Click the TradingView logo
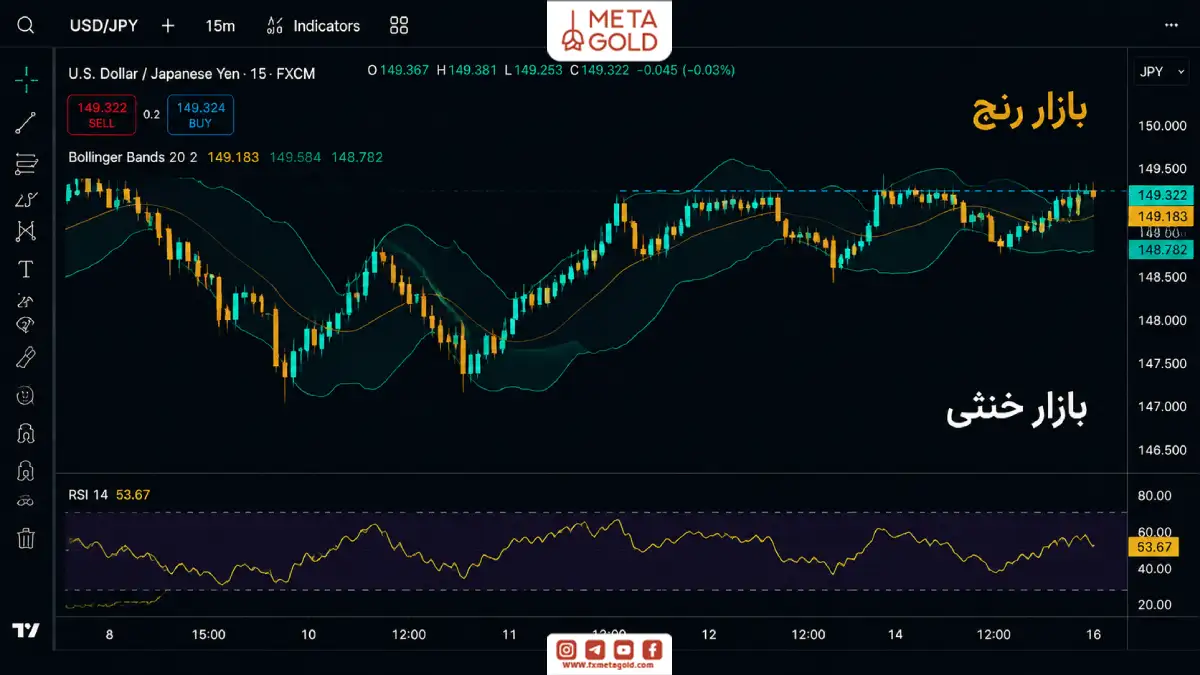 [26, 630]
